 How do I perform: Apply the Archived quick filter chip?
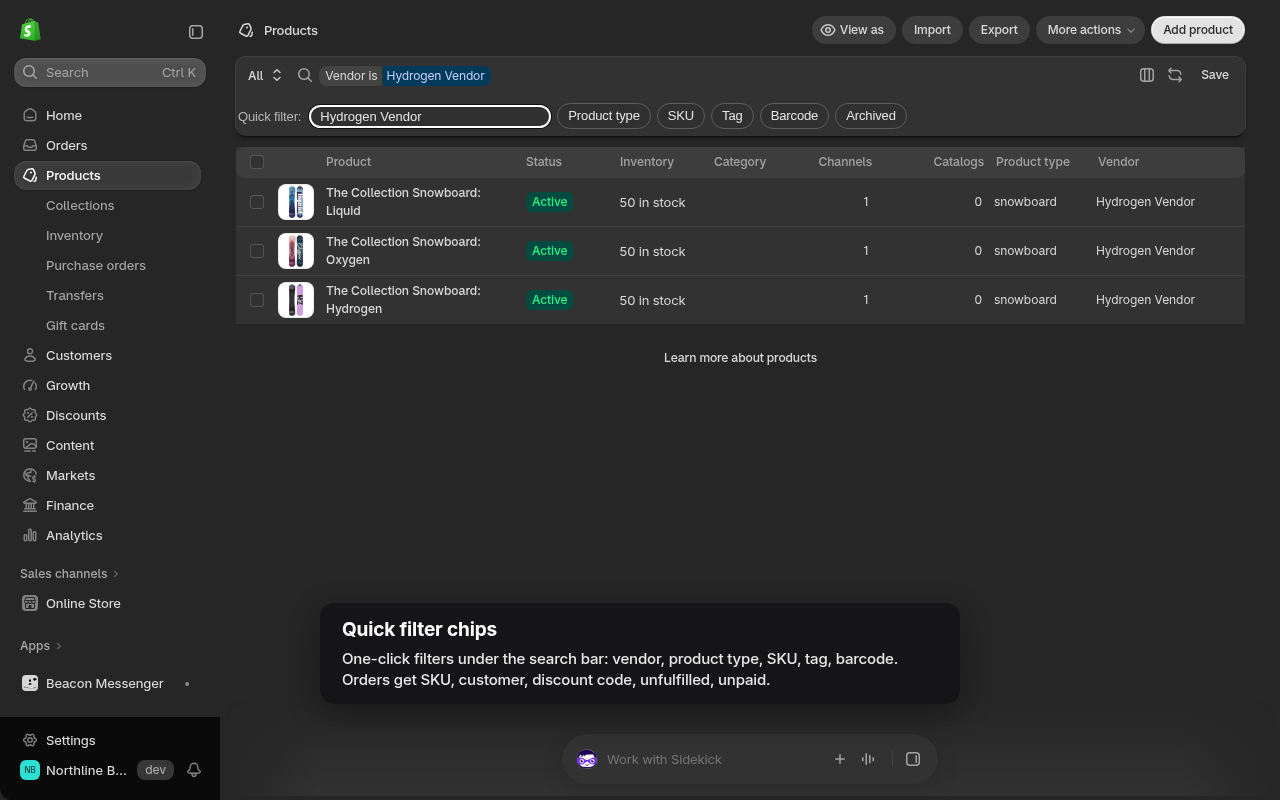pyautogui.click(x=871, y=116)
